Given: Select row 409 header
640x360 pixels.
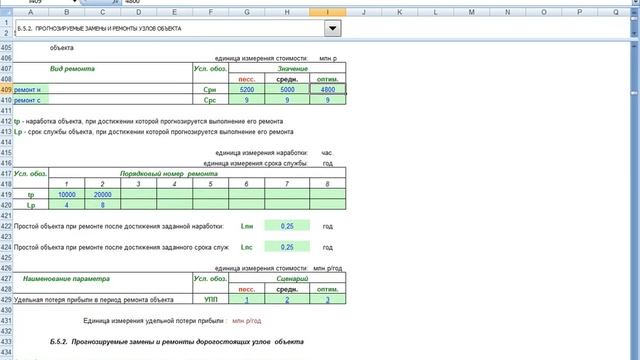Looking at the screenshot, I should 6,89.
